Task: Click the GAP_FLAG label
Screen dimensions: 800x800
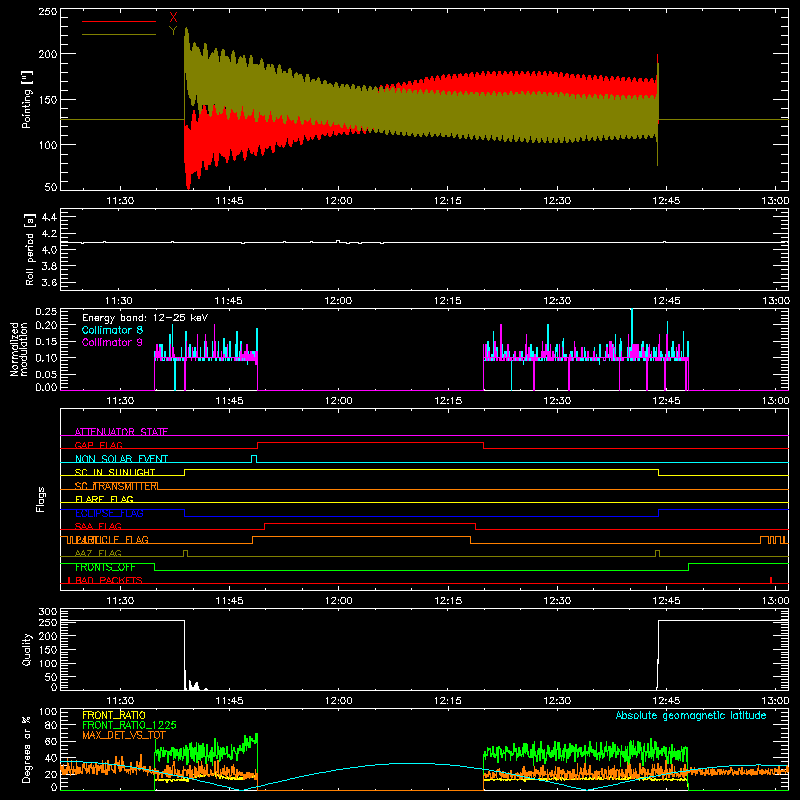Action: point(98,445)
